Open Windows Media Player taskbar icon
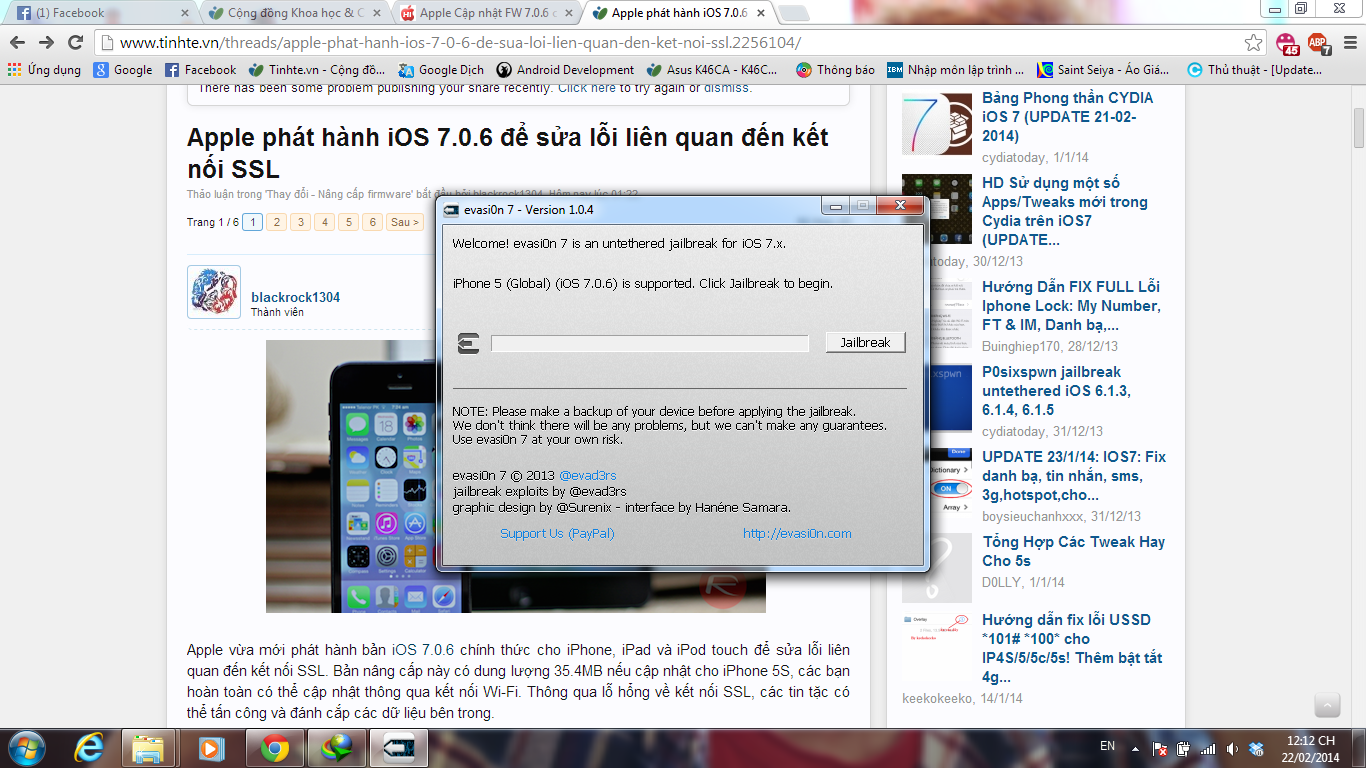Image resolution: width=1366 pixels, height=768 pixels. coord(210,748)
